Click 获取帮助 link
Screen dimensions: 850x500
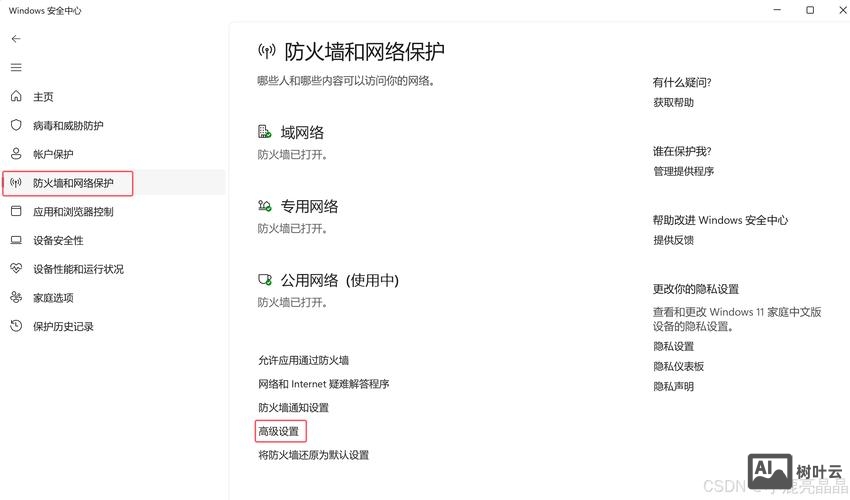tap(673, 102)
